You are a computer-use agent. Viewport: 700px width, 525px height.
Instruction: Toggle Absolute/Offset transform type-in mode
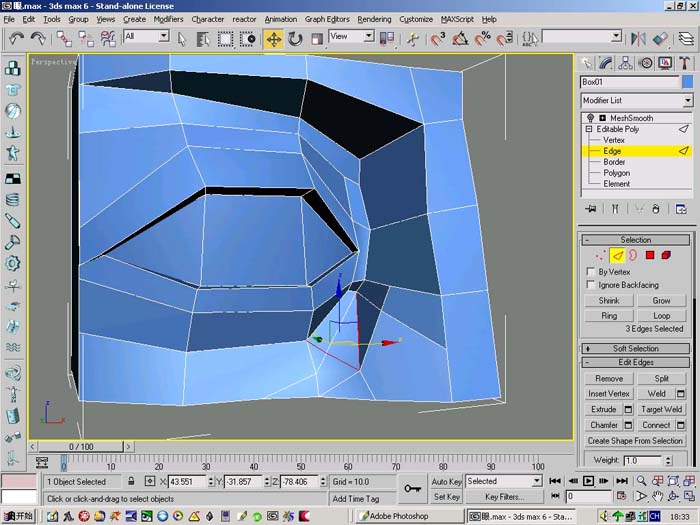point(150,481)
